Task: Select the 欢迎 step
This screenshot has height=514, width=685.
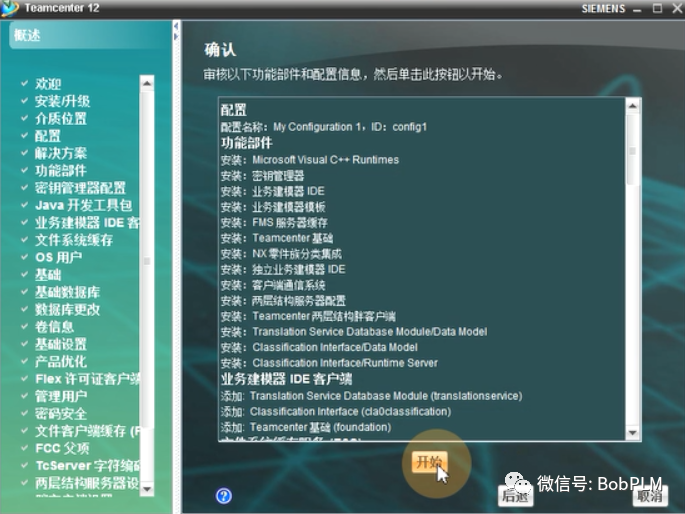Action: coord(48,84)
